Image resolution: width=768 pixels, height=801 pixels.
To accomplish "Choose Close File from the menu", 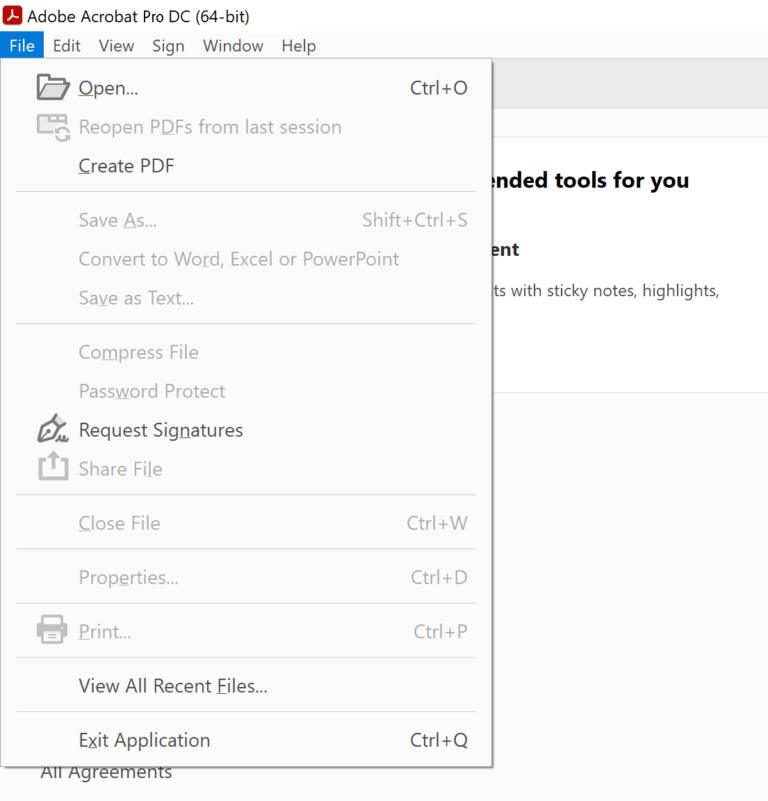I will [x=119, y=523].
